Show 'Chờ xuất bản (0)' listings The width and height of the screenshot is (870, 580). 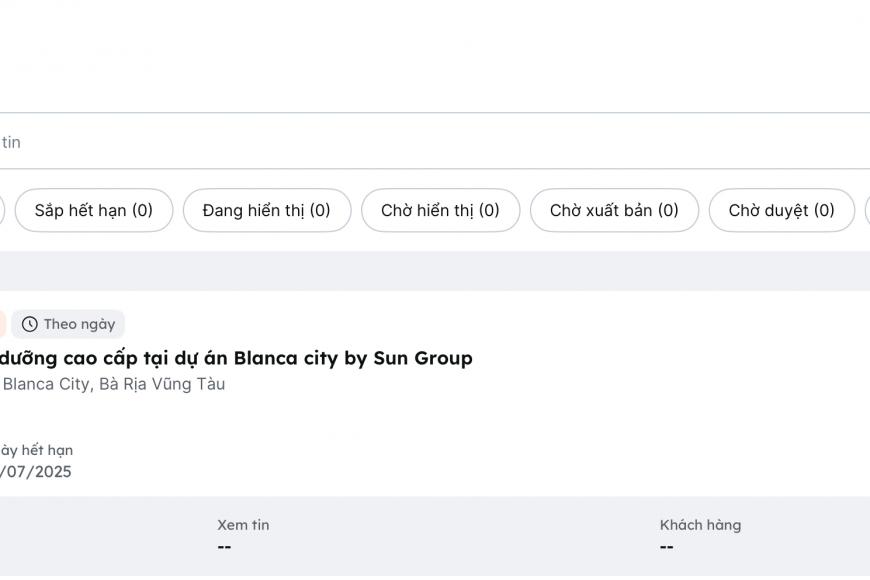pos(614,210)
